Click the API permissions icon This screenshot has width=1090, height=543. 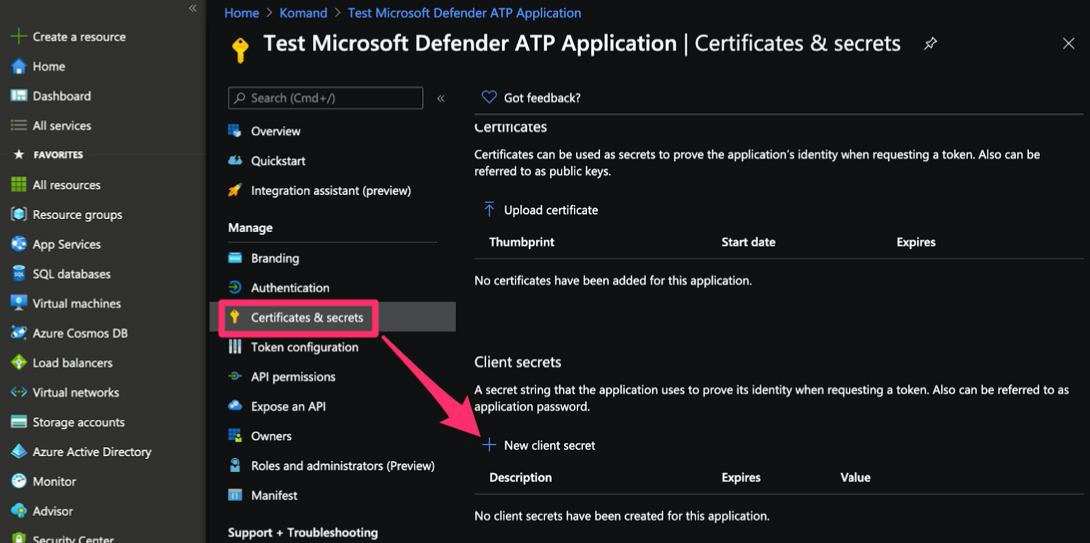click(x=235, y=377)
